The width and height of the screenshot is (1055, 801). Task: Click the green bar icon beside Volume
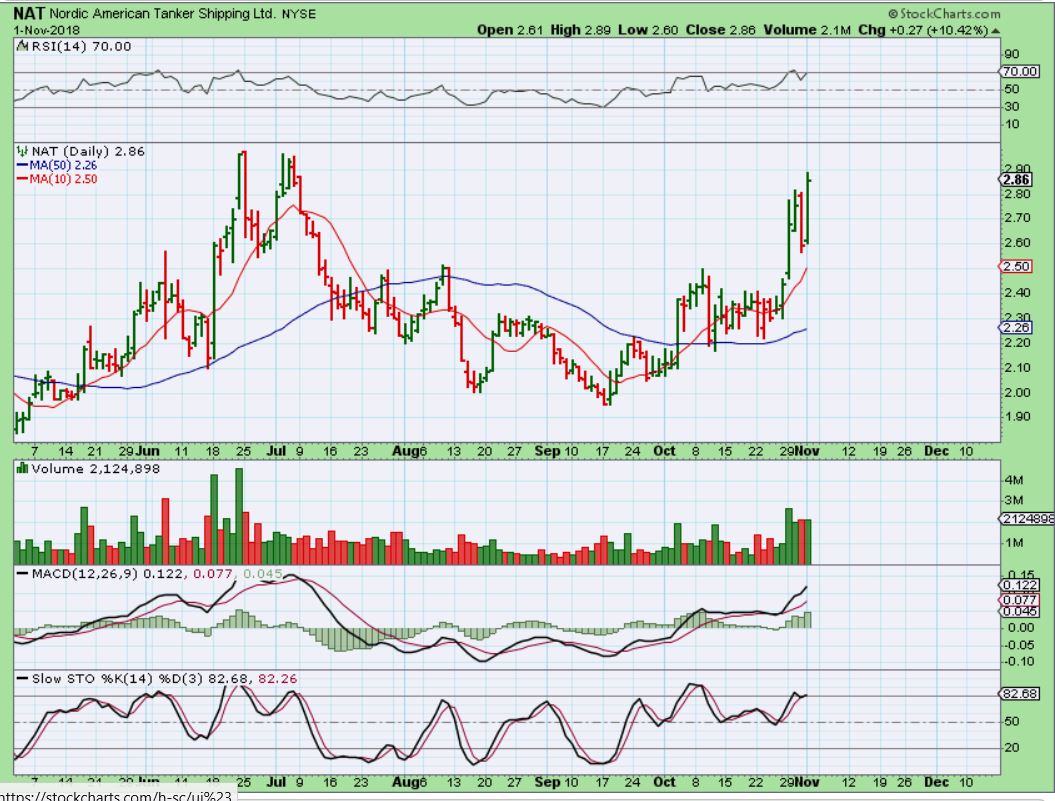pos(22,468)
